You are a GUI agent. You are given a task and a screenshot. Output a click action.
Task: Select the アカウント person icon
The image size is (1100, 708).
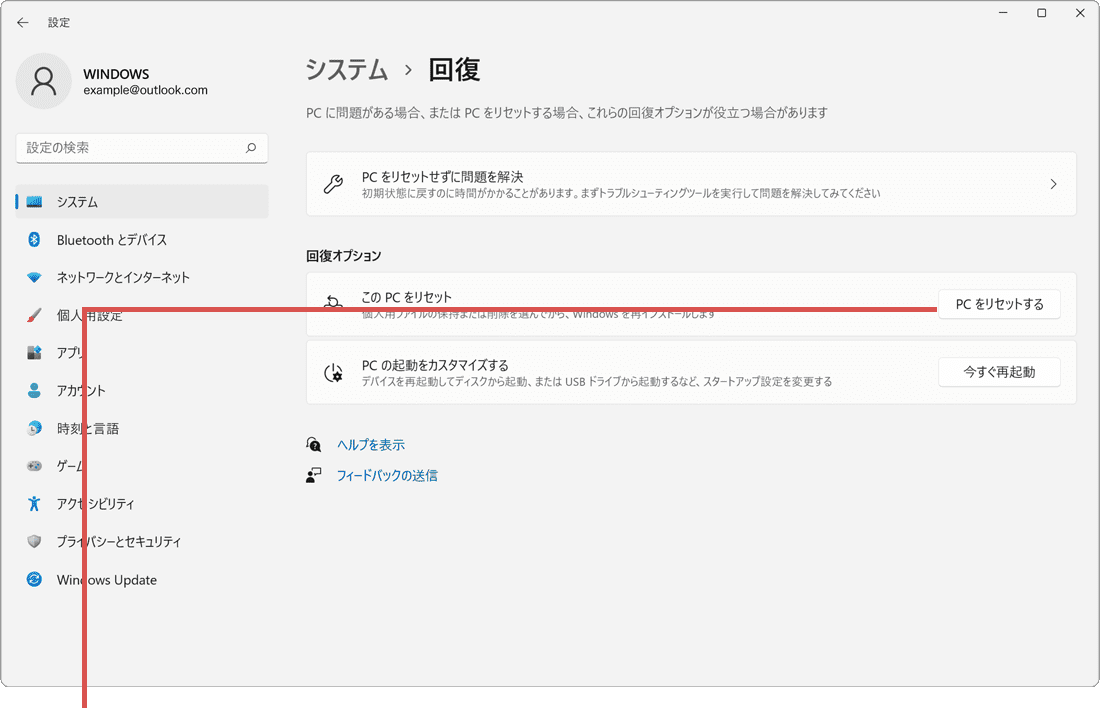33,391
